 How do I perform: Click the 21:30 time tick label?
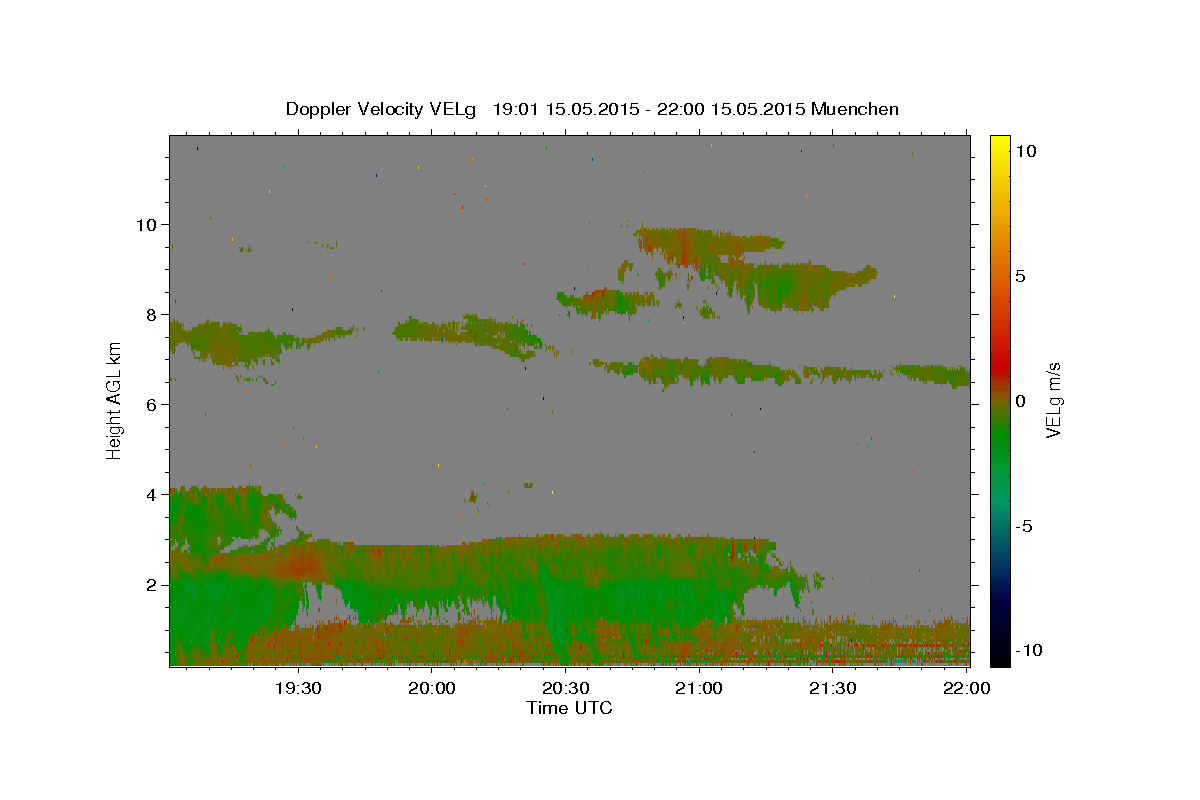pyautogui.click(x=832, y=688)
